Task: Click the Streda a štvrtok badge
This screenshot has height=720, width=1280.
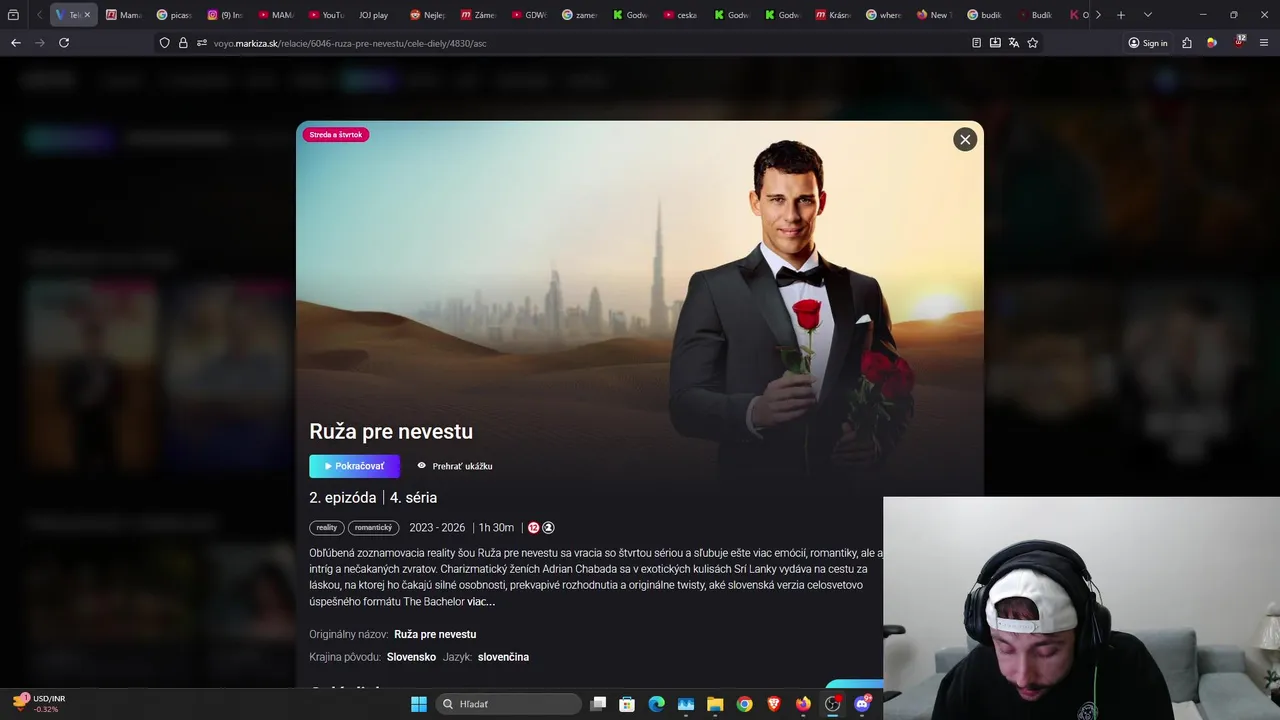Action: click(336, 135)
